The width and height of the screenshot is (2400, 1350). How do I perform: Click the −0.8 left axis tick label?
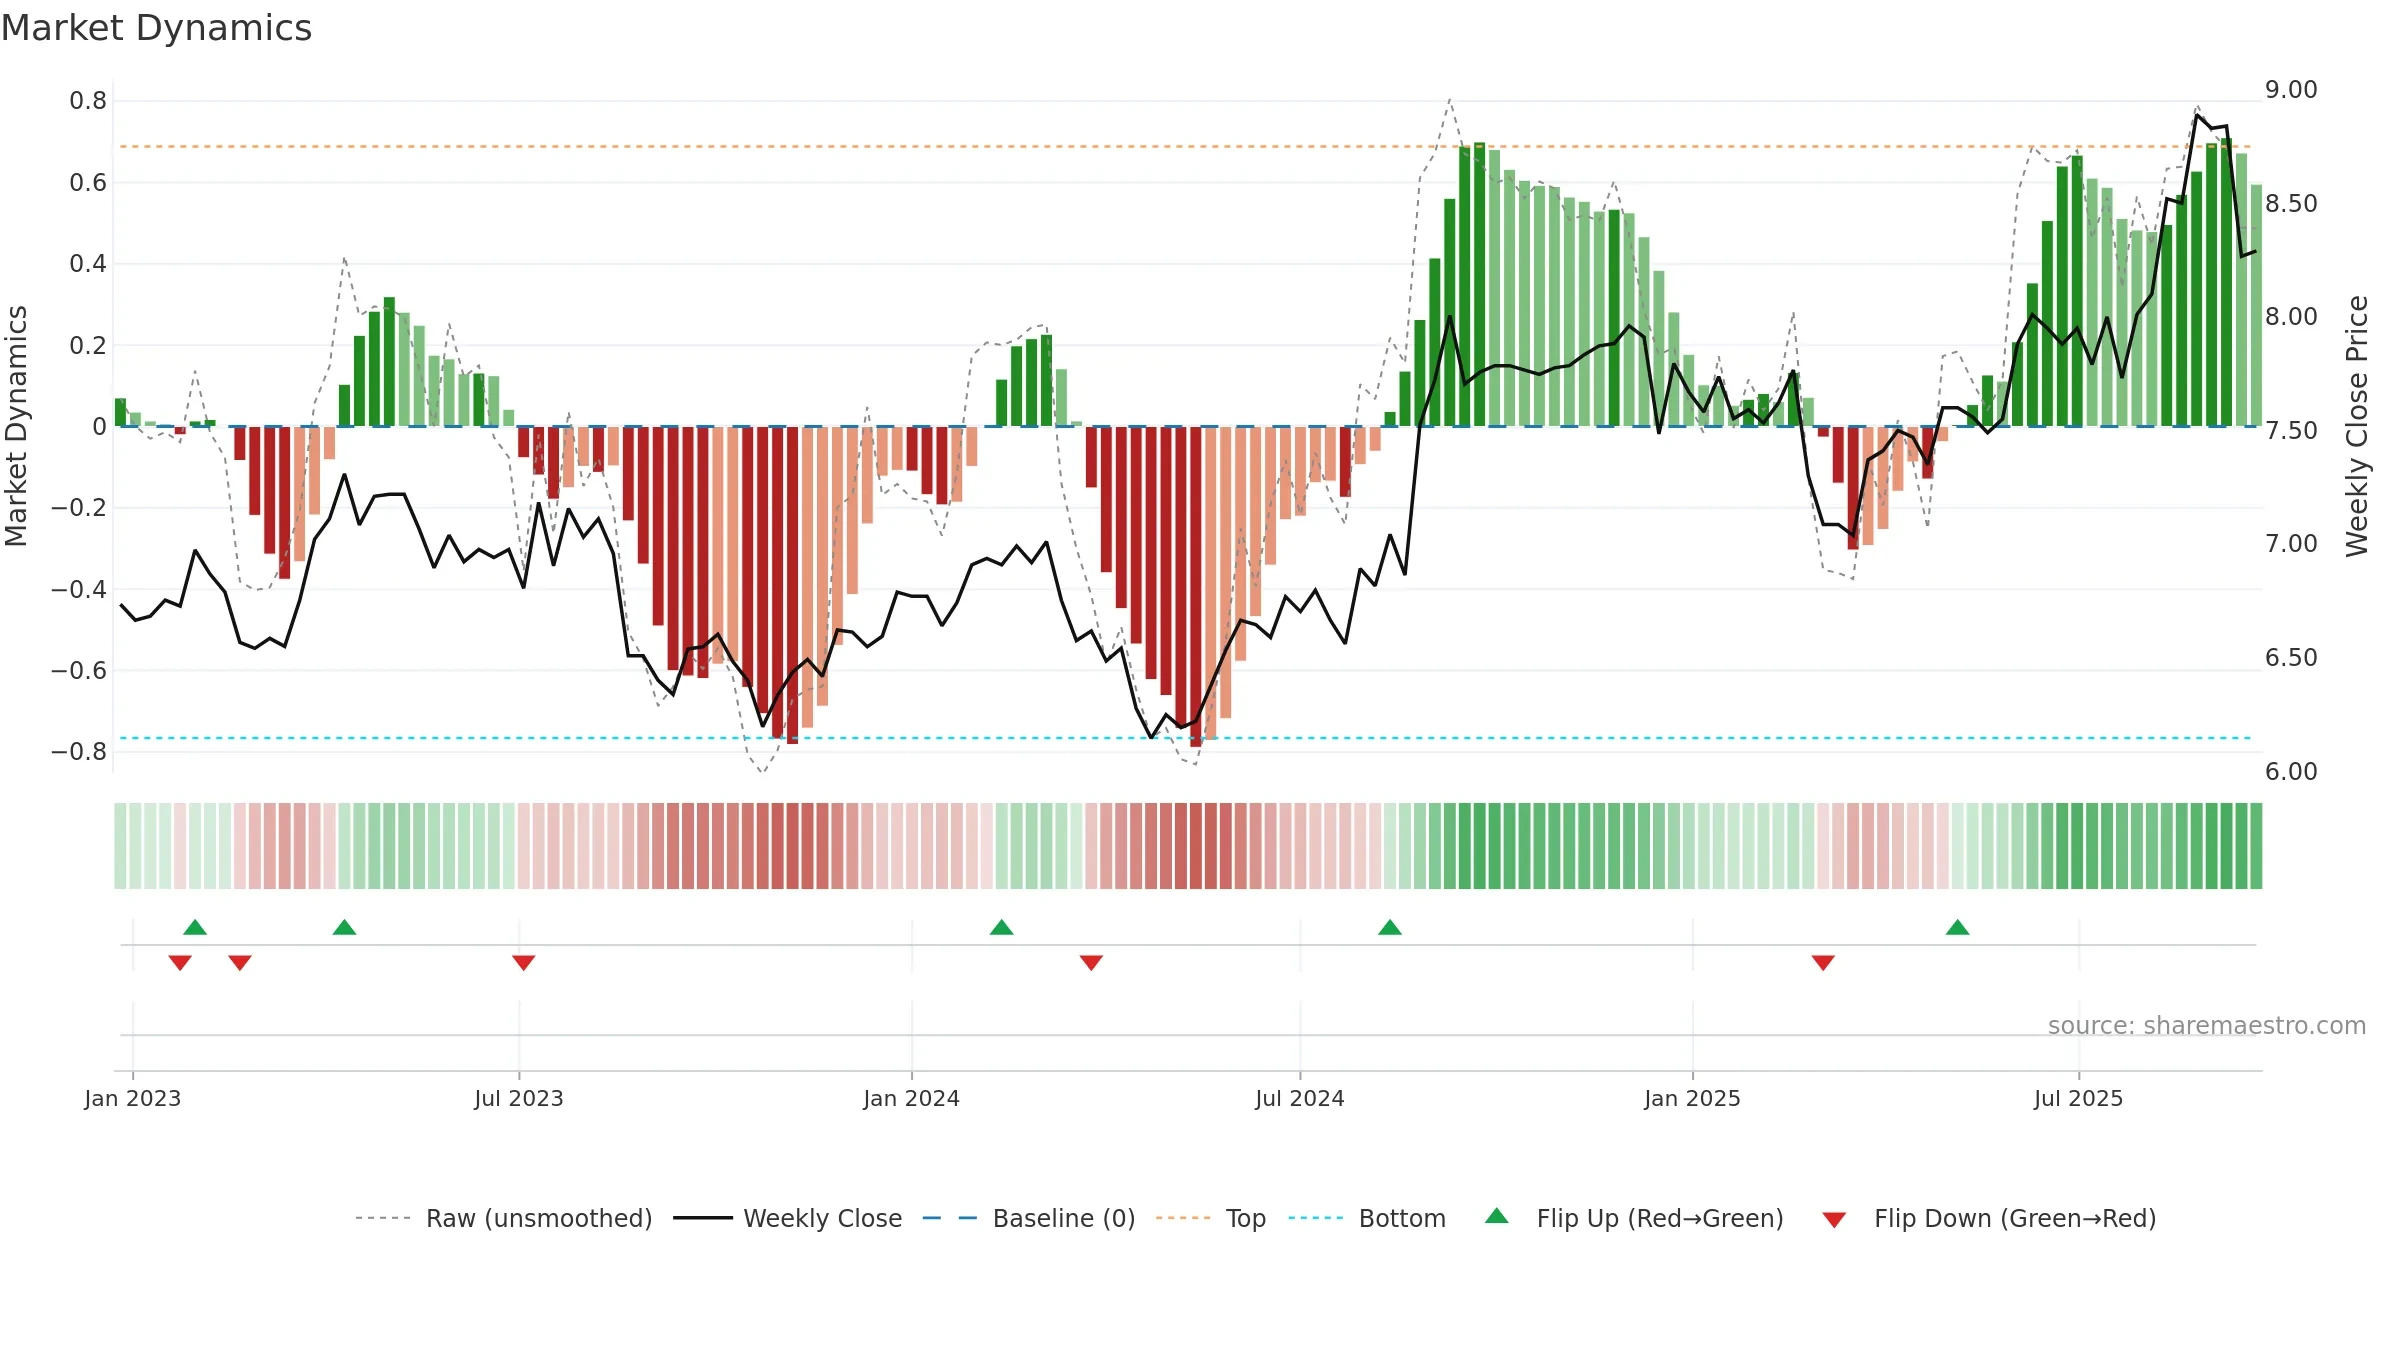(79, 752)
